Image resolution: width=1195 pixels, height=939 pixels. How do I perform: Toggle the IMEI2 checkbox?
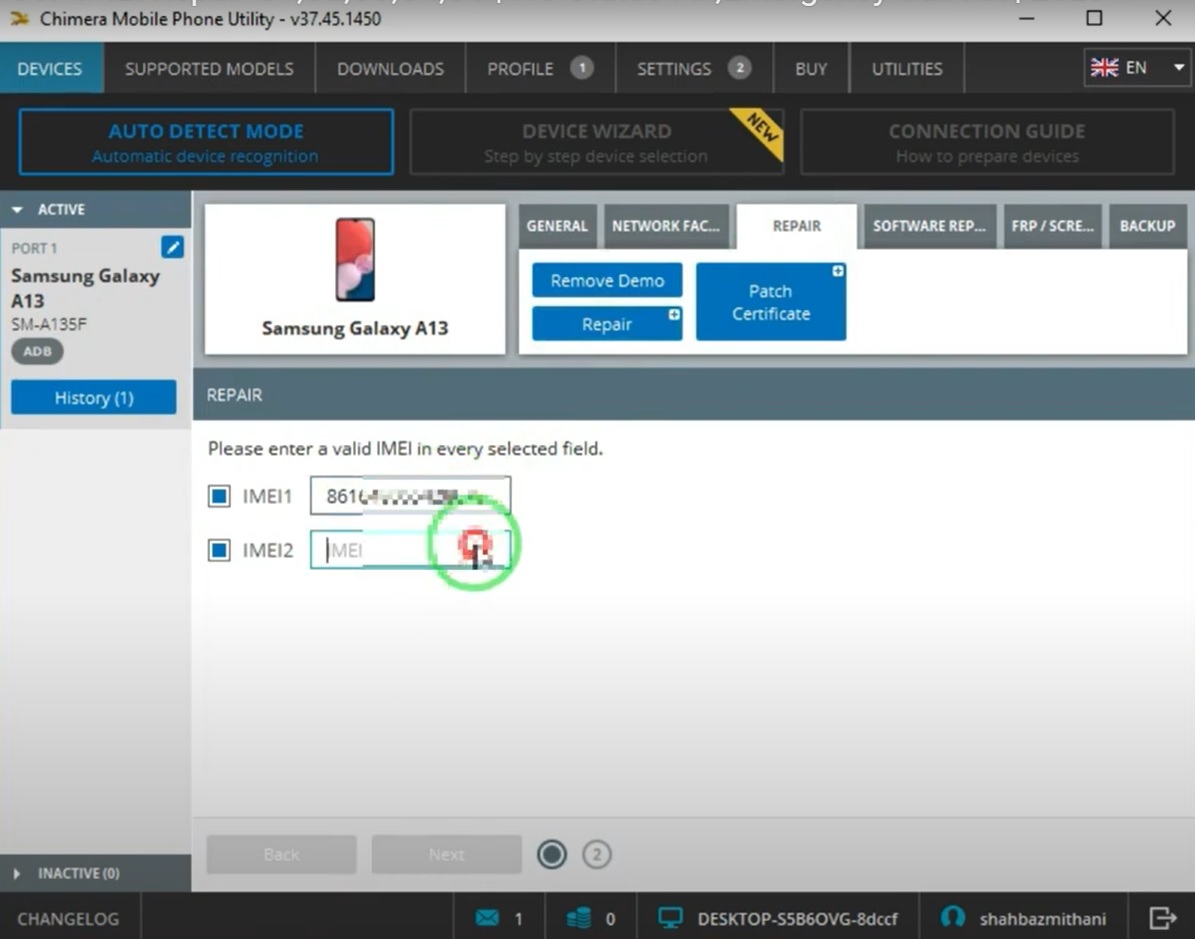tap(219, 550)
